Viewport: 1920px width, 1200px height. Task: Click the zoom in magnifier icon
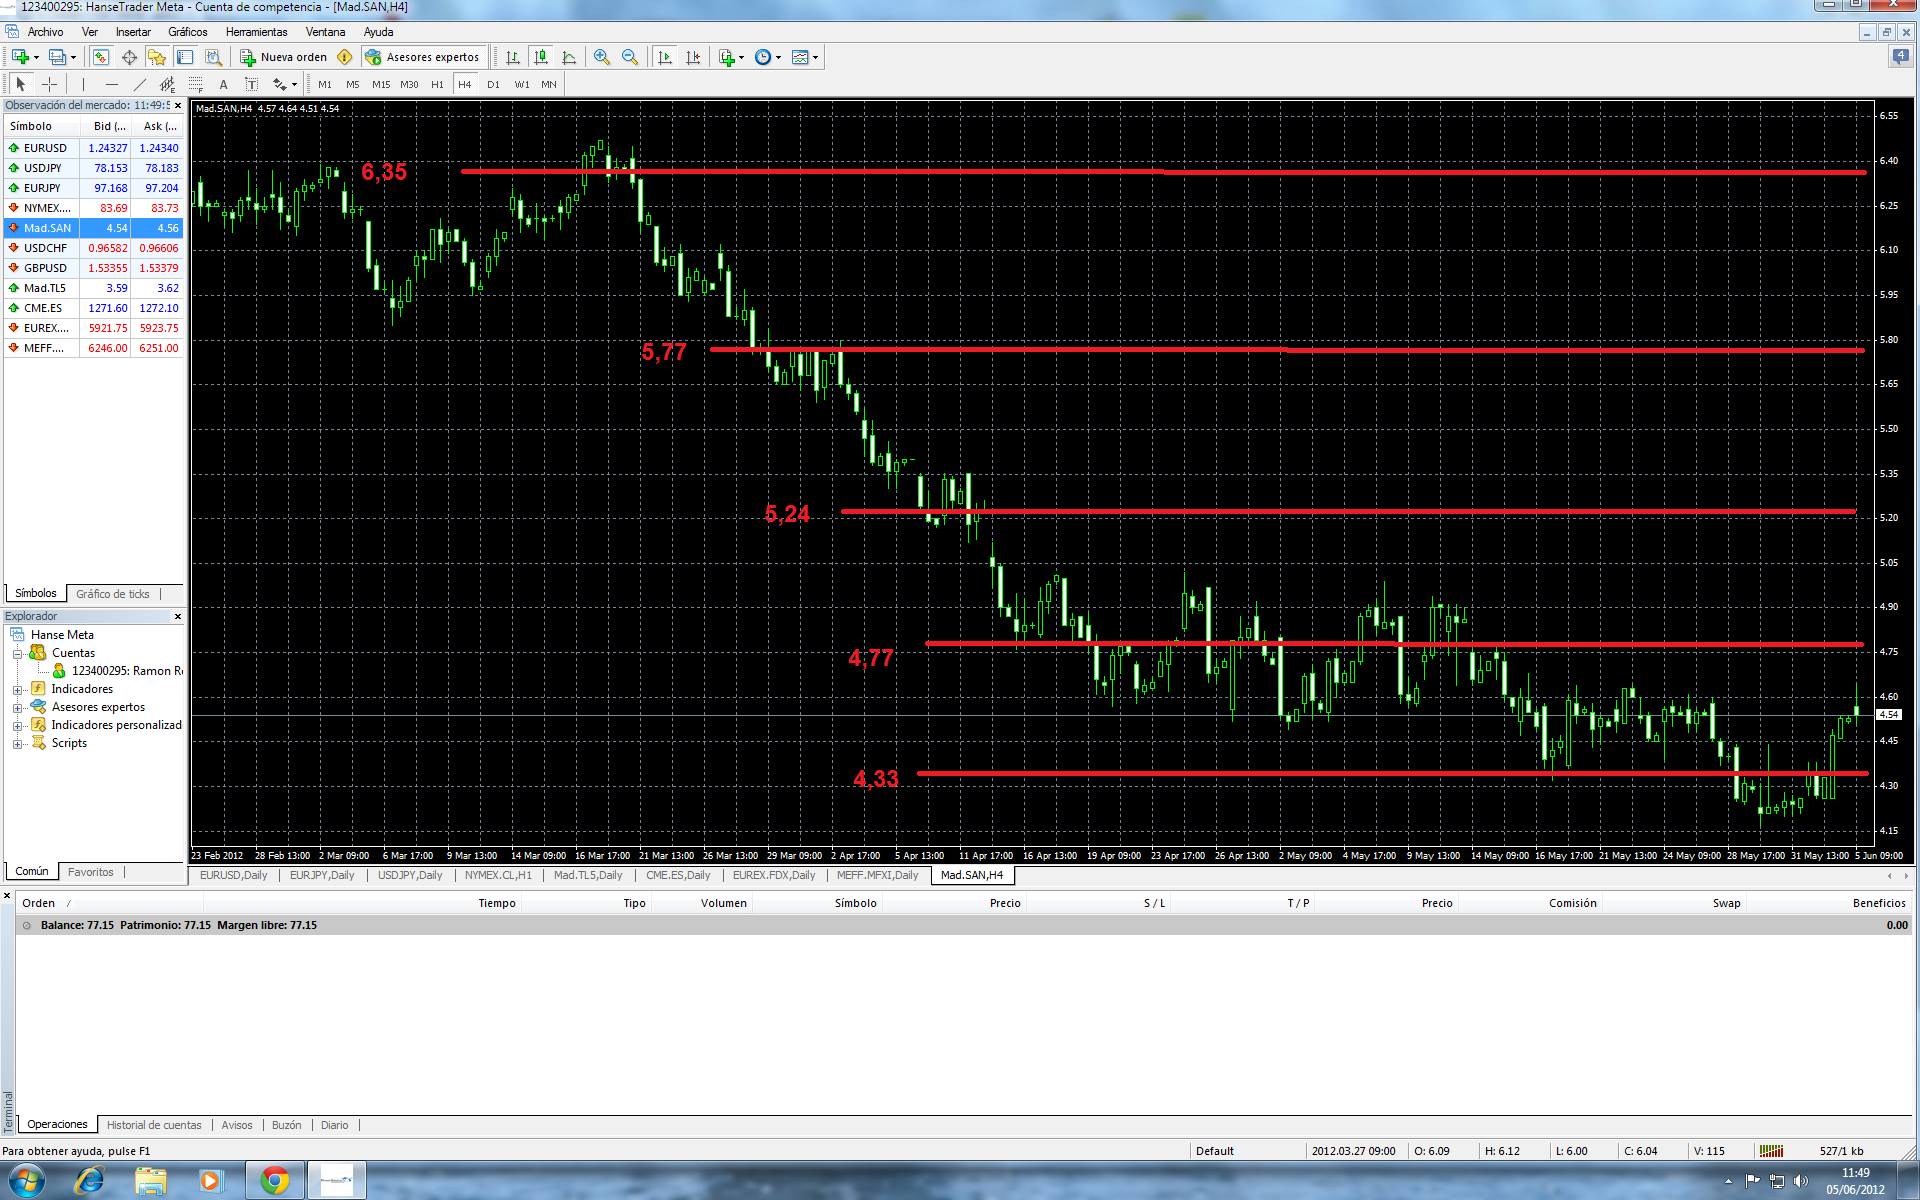pyautogui.click(x=601, y=57)
